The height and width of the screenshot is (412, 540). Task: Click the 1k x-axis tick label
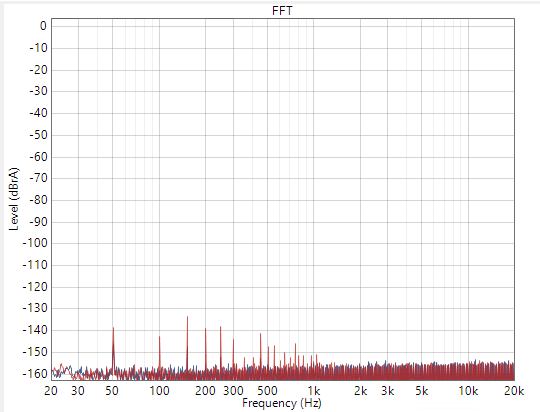(x=314, y=391)
